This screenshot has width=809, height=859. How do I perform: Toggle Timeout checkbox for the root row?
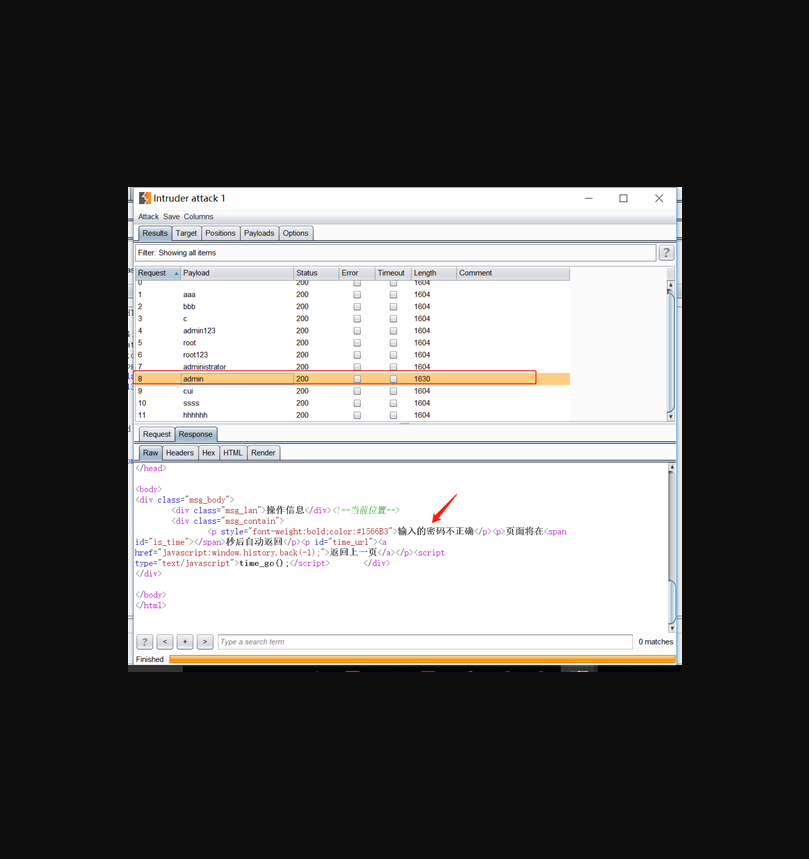pyautogui.click(x=393, y=343)
